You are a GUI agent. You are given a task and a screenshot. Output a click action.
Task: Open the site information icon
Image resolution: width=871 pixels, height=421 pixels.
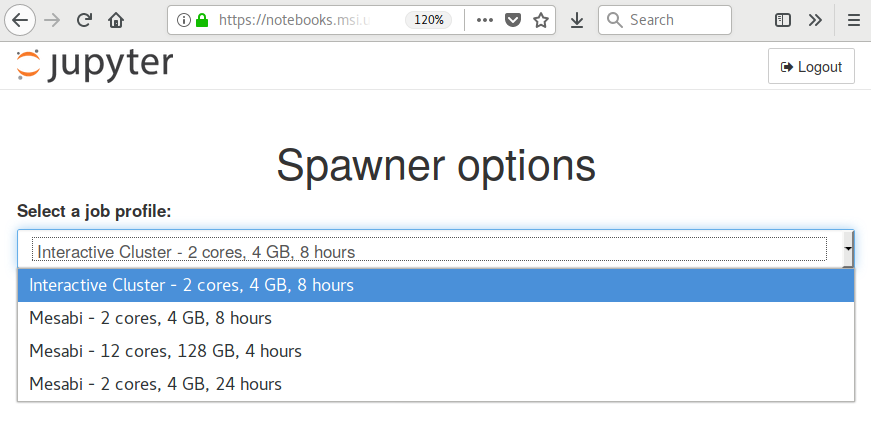pos(184,20)
